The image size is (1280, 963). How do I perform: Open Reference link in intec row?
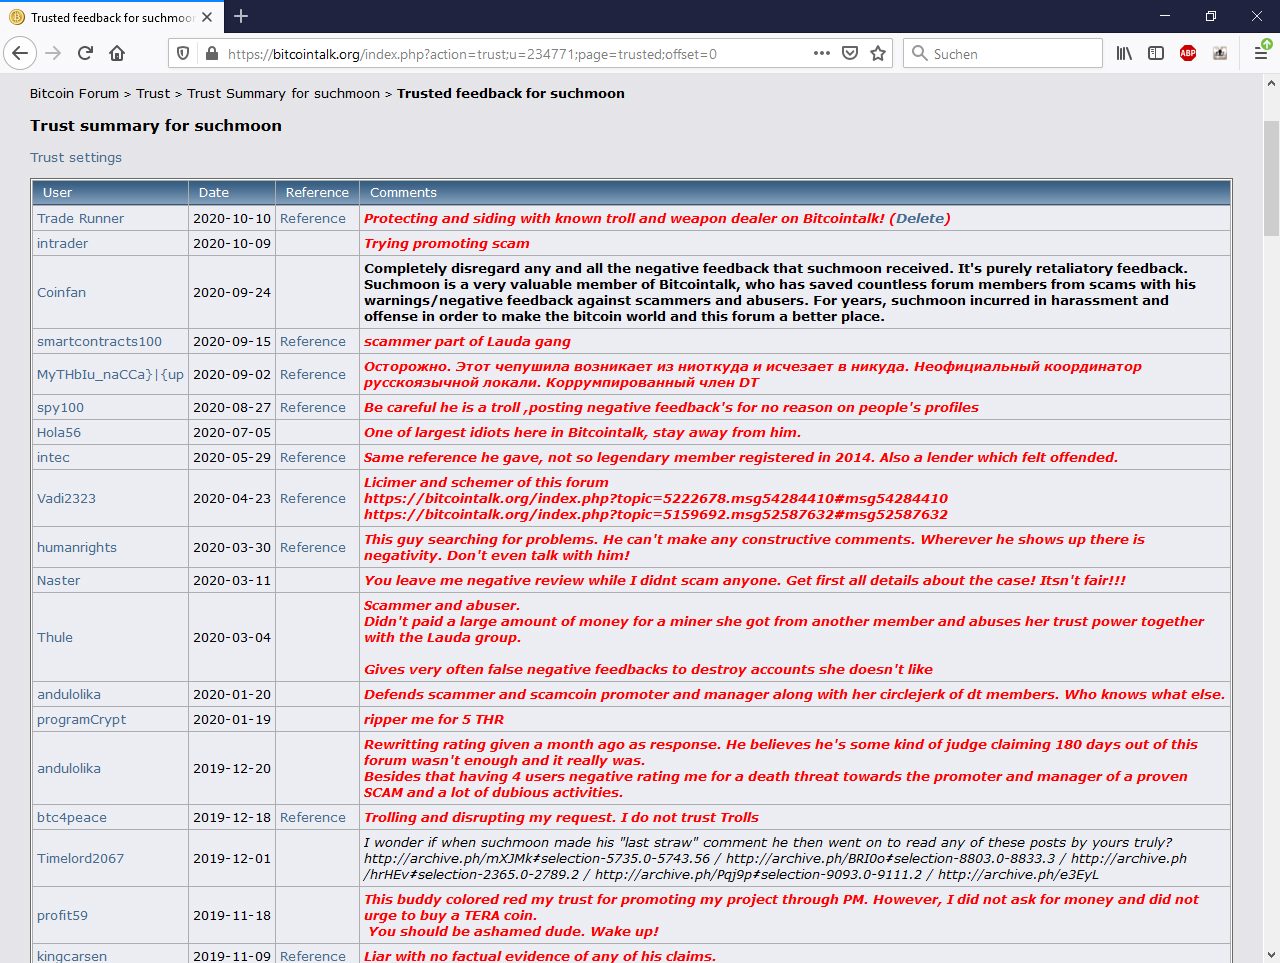313,457
